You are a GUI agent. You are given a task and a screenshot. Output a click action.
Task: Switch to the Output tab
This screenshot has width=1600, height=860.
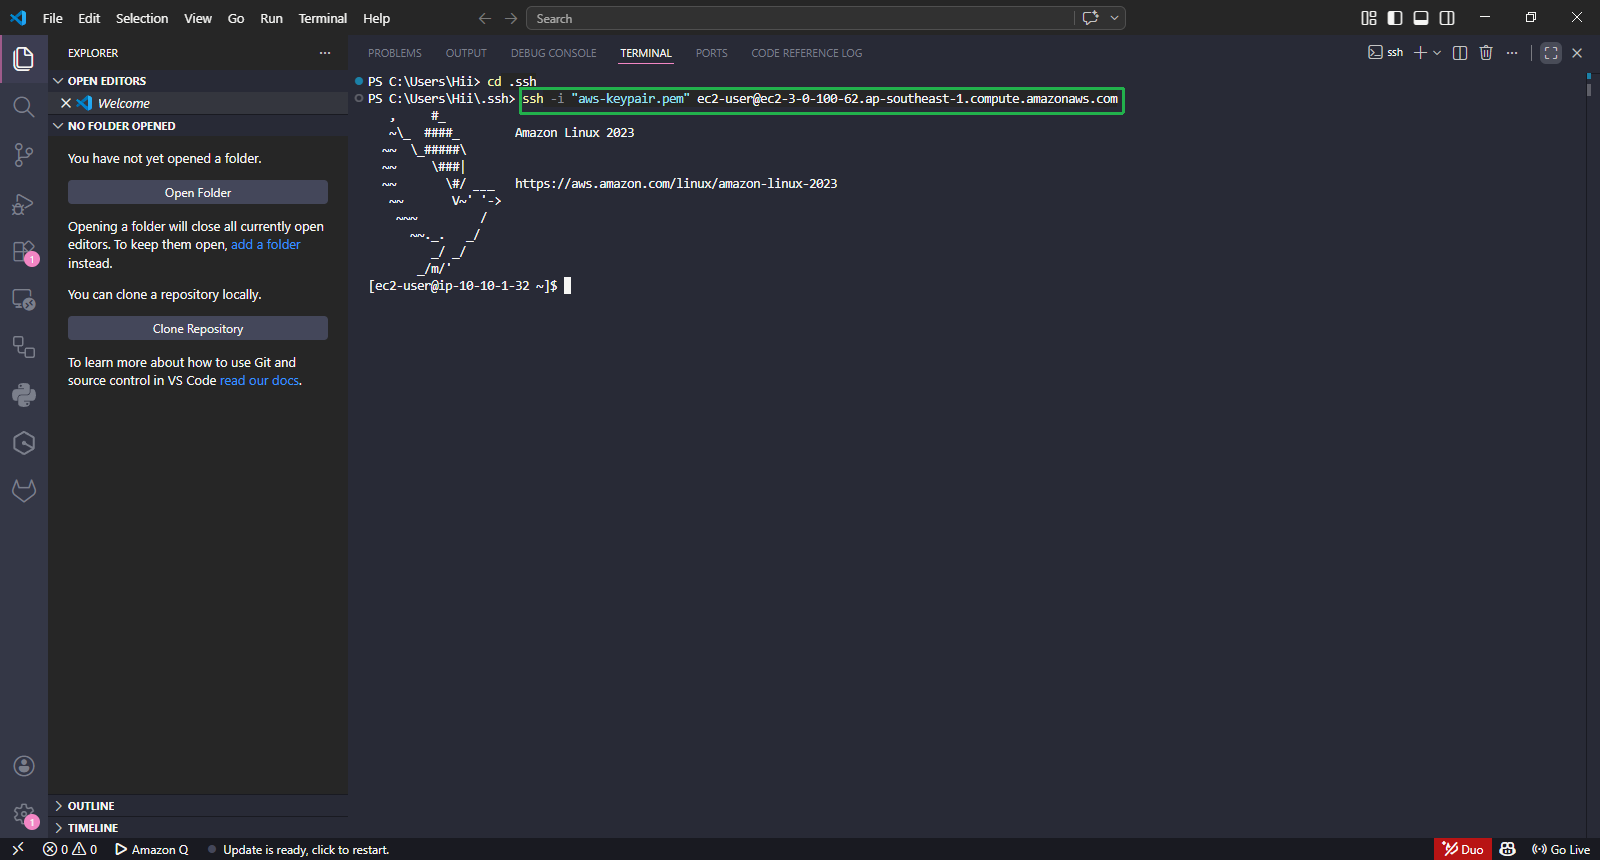(466, 53)
